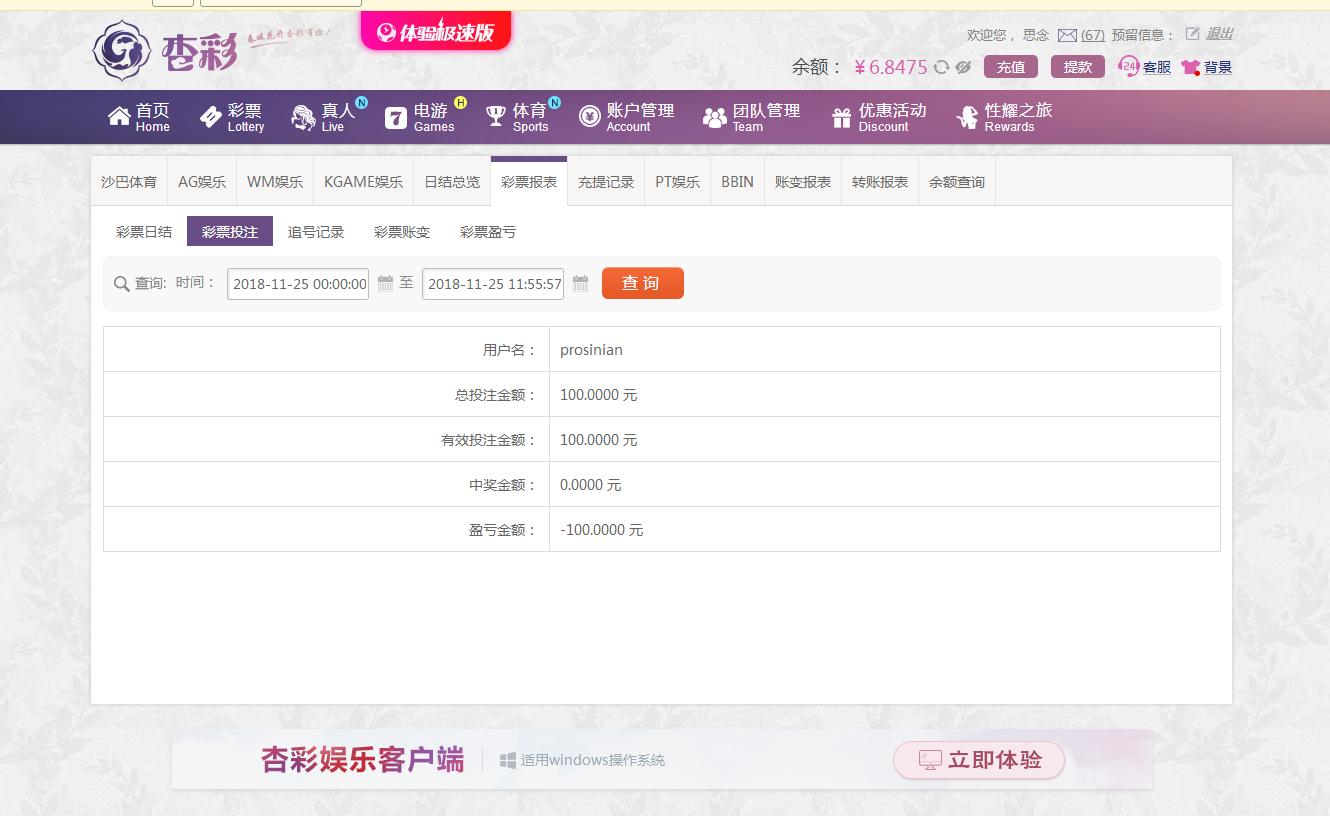
Task: Open the 团队管理 Team menu
Action: [x=751, y=117]
